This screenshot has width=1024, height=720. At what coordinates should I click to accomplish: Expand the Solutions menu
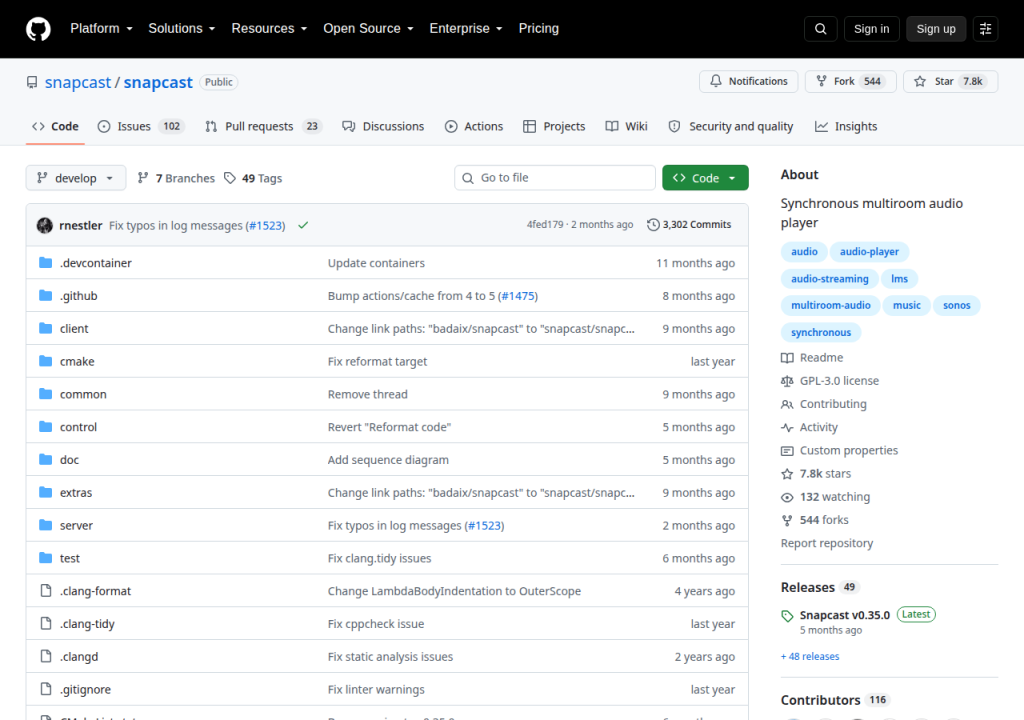(x=182, y=29)
